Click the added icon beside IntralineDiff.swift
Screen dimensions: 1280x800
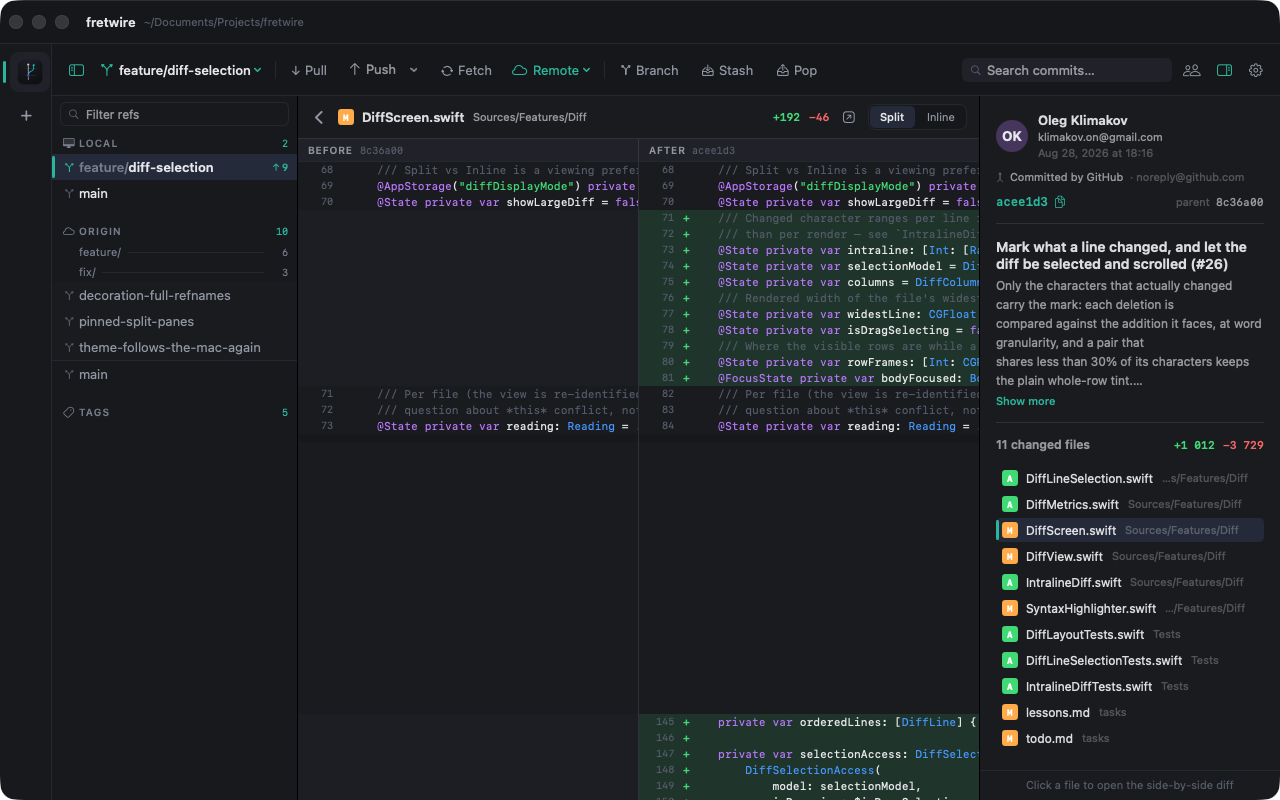point(1010,582)
